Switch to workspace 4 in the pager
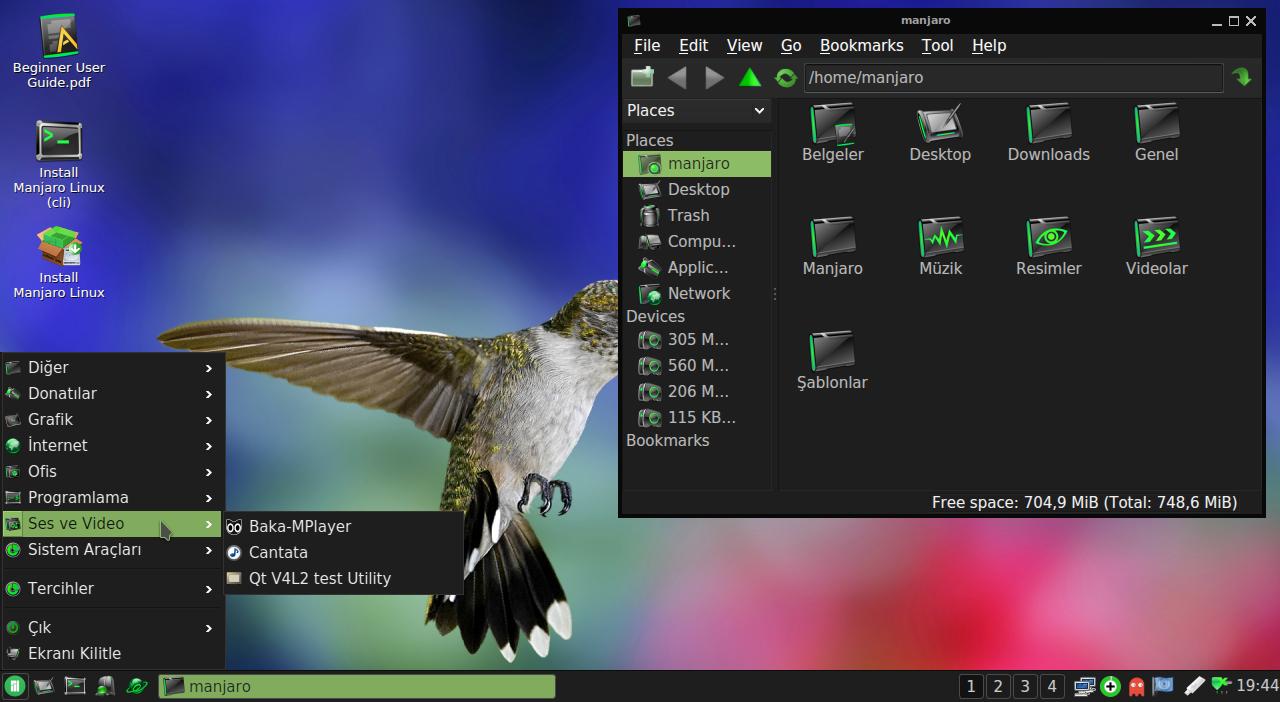 pyautogui.click(x=1052, y=686)
